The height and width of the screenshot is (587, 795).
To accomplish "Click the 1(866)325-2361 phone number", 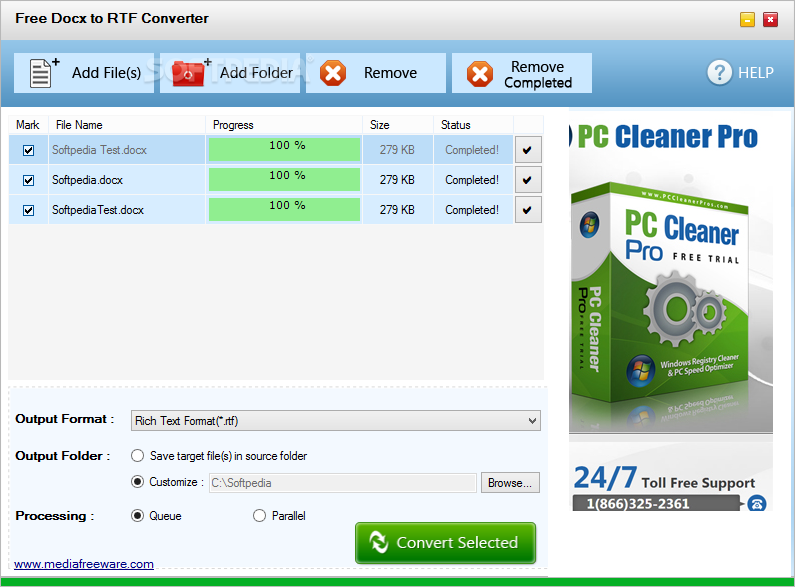I will point(638,504).
